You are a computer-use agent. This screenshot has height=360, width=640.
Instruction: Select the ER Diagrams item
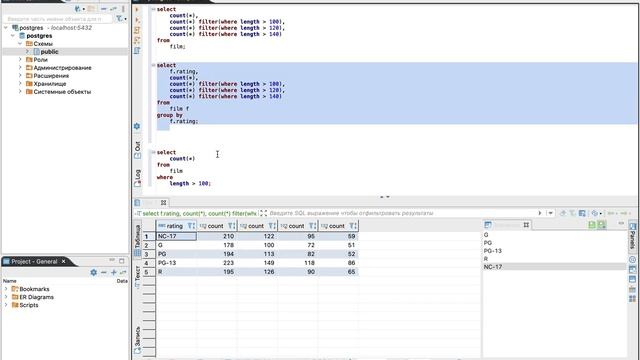pos(36,297)
